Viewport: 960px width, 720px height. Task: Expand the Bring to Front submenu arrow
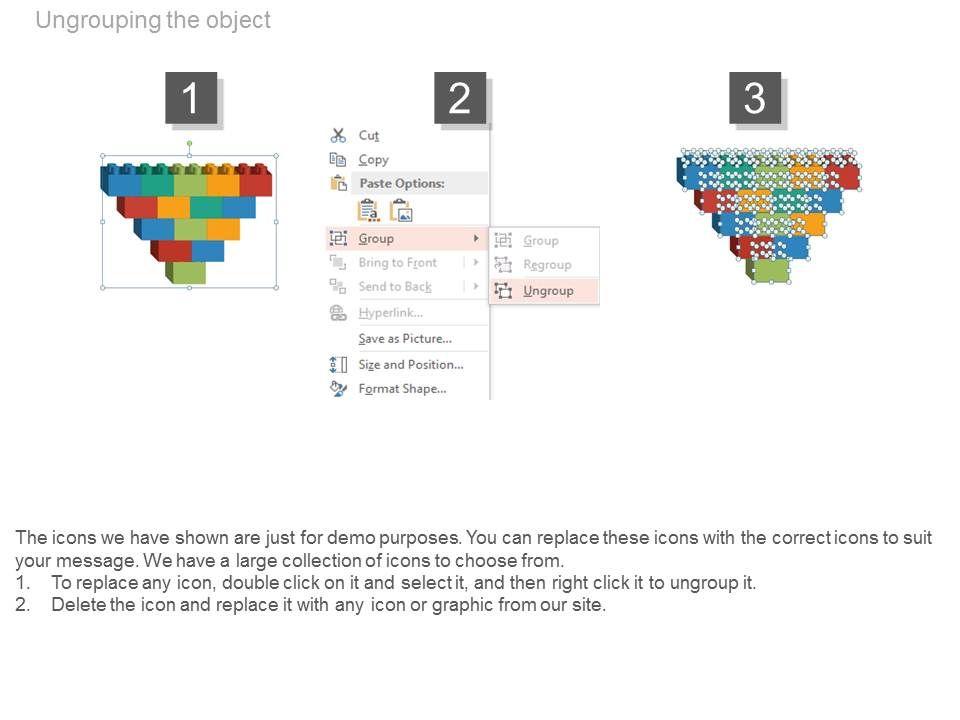point(475,263)
